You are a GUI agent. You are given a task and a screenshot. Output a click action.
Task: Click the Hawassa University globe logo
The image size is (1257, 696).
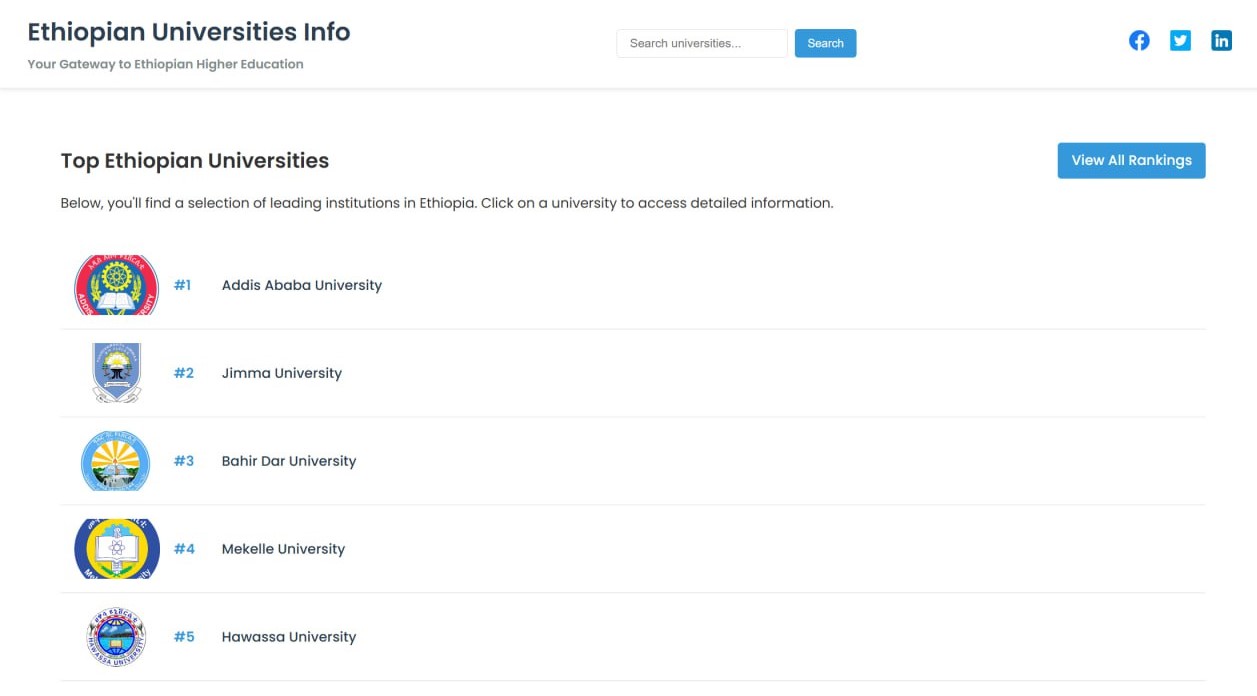pos(116,636)
